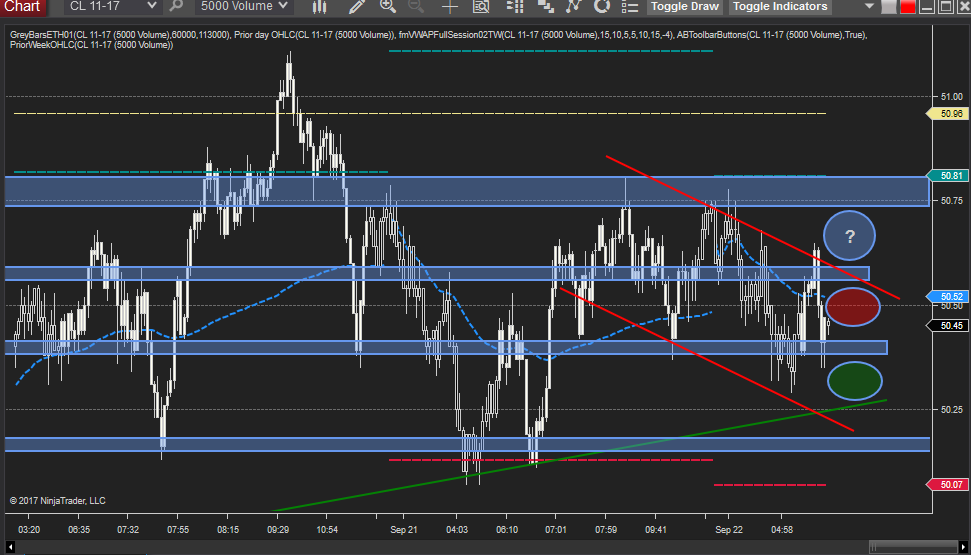Click the blue 50.52 price marker
The image size is (971, 555).
click(948, 297)
